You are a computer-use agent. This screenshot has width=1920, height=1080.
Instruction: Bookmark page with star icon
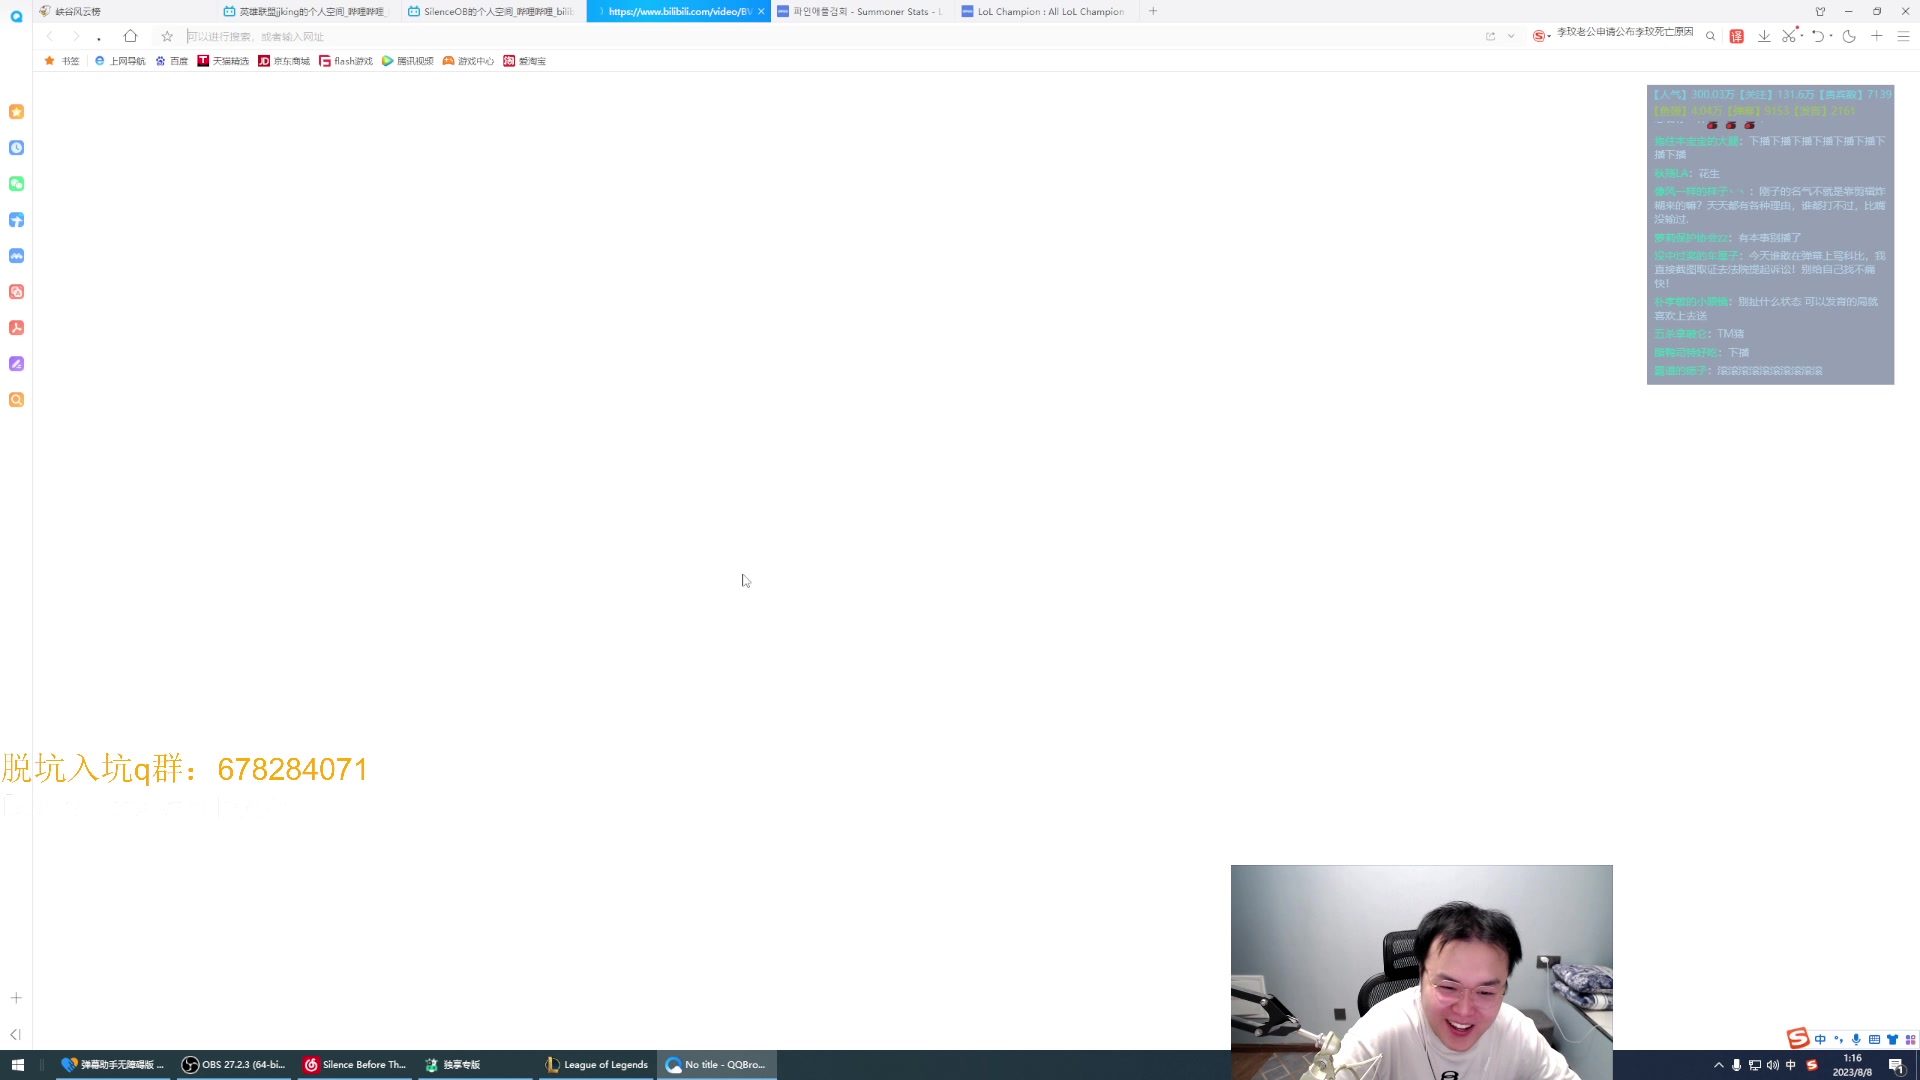[167, 36]
